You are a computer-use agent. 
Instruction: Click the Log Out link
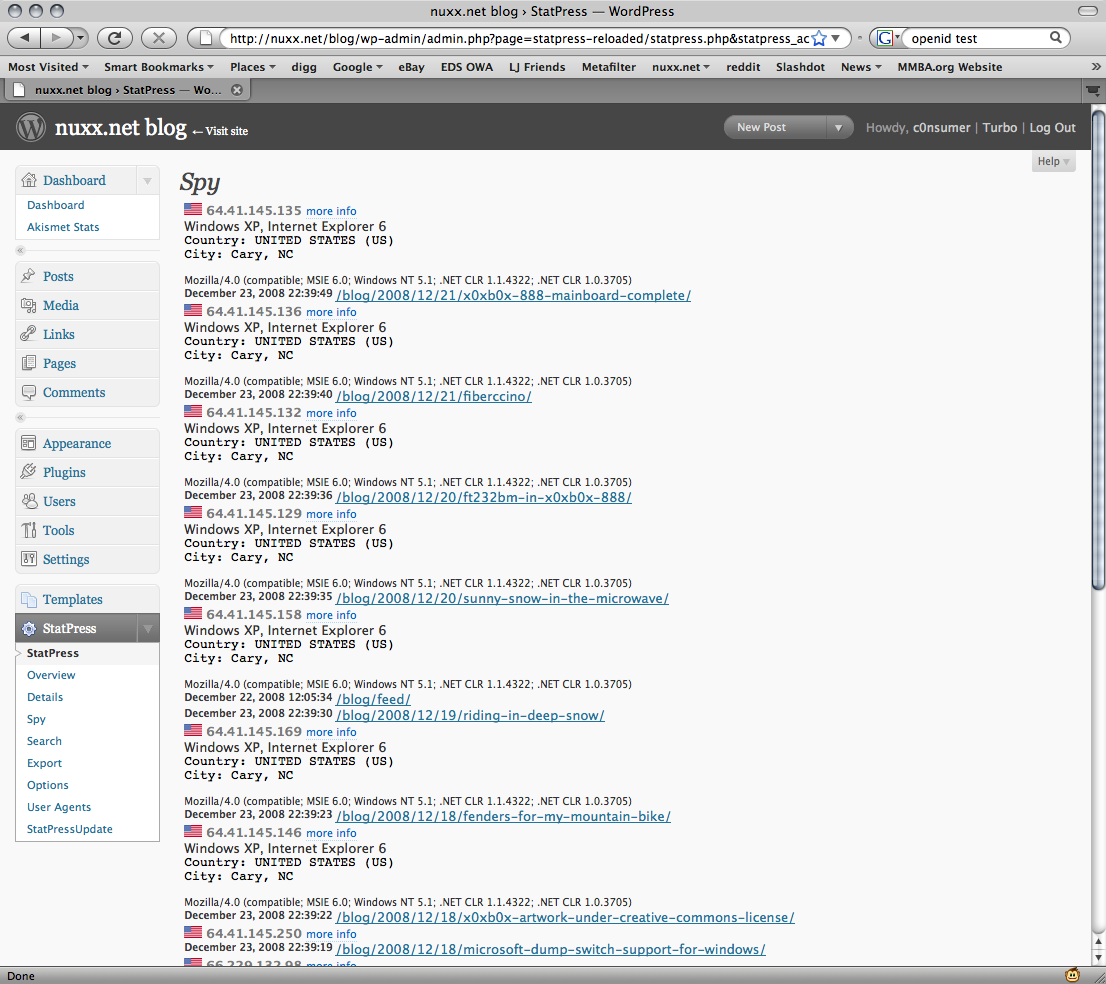pos(1052,128)
